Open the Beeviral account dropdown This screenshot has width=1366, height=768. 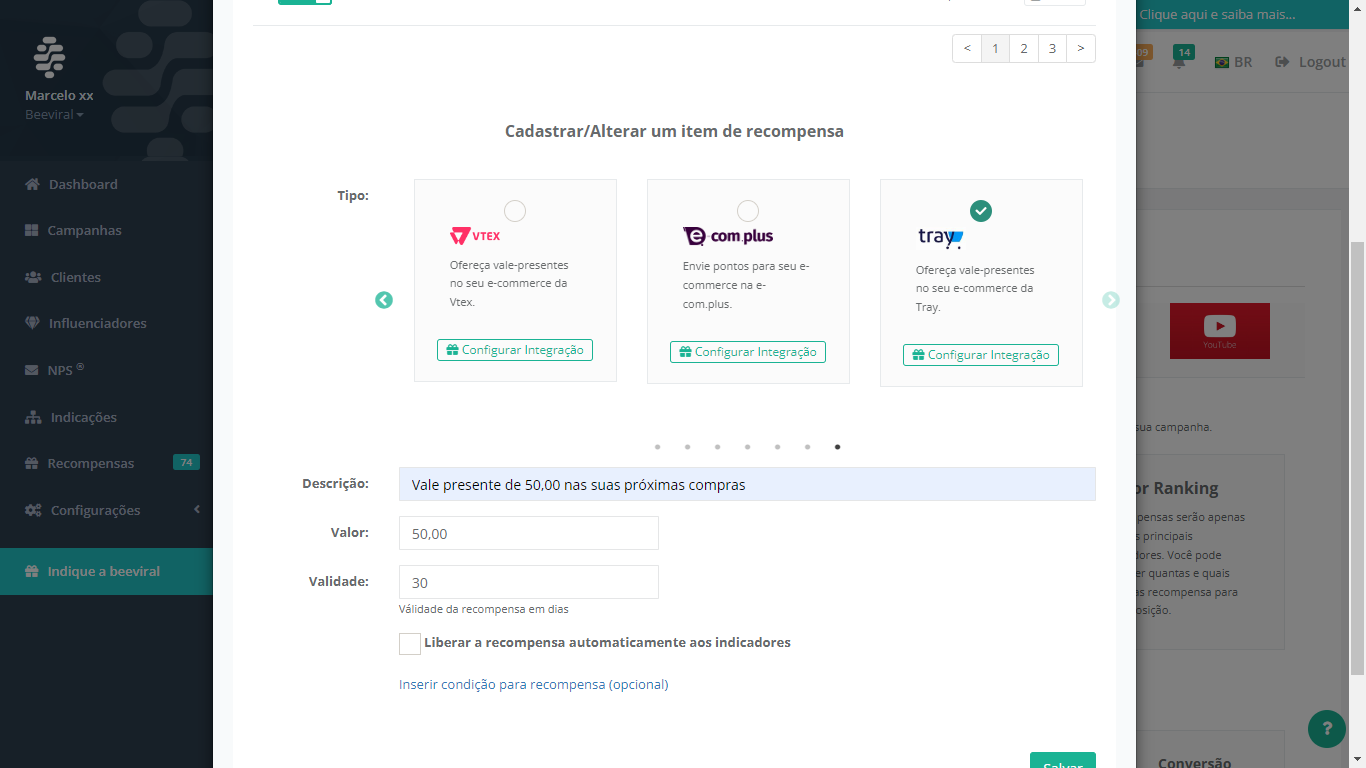tap(54, 115)
